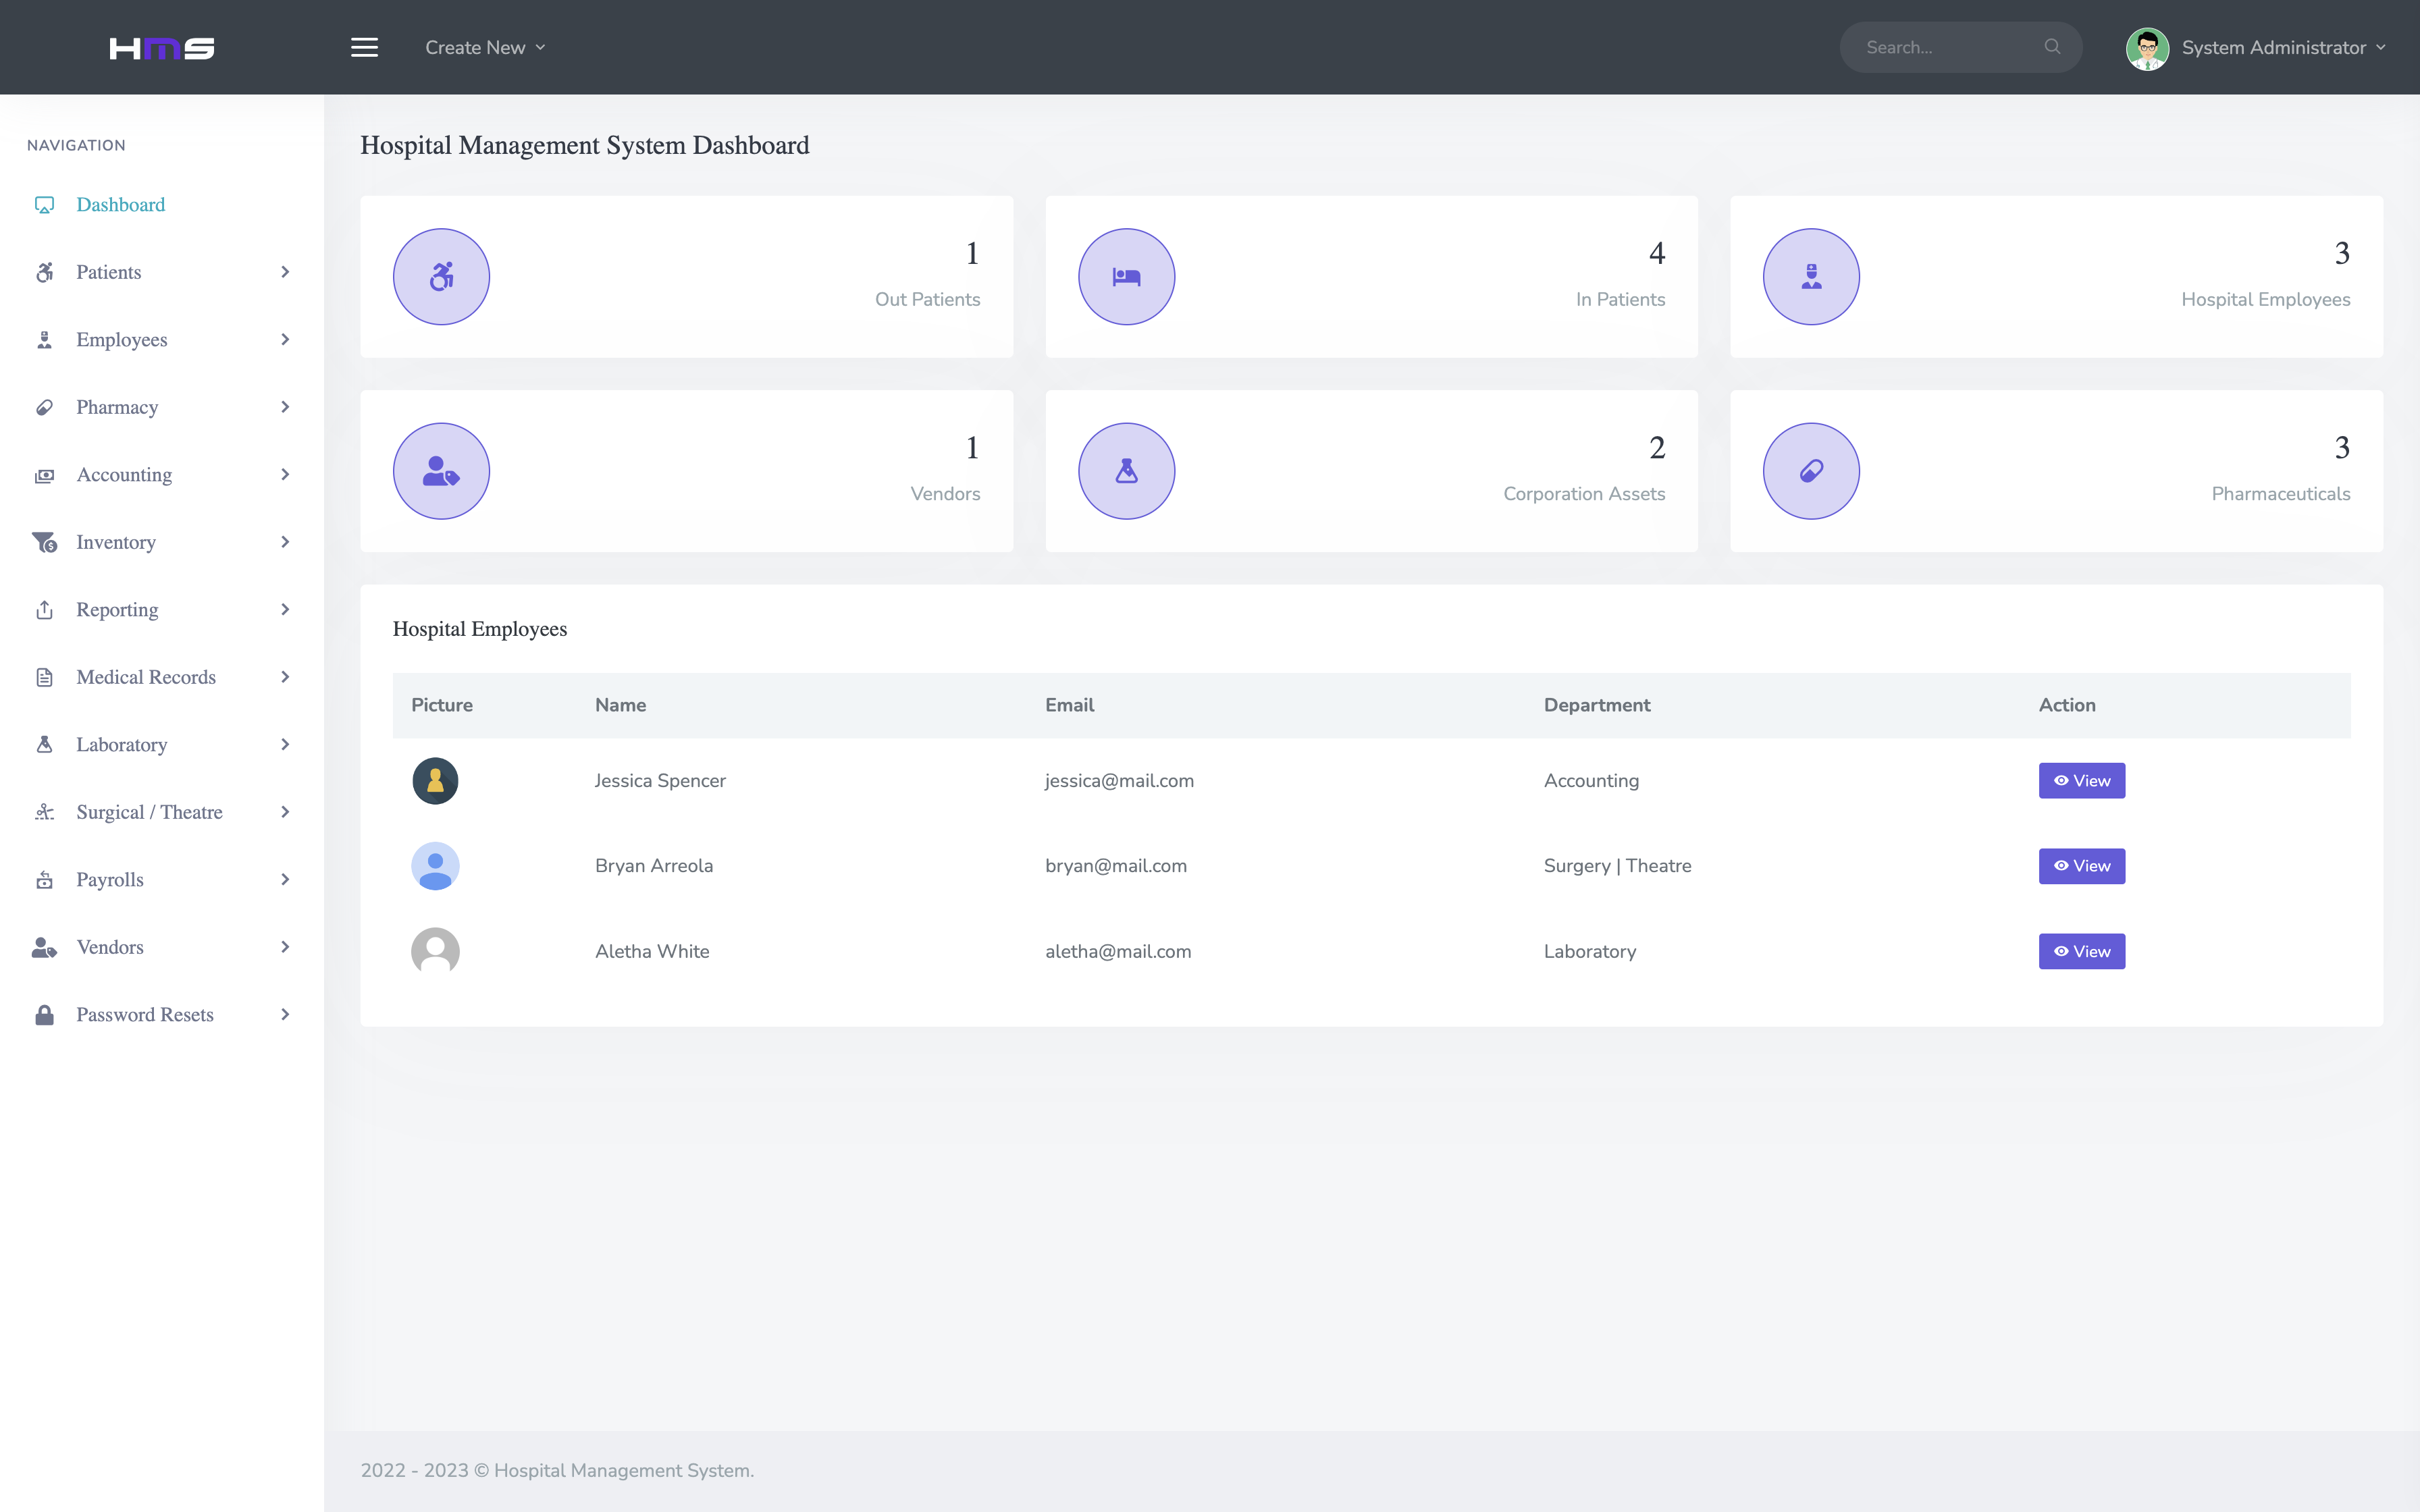Click the Hospital Employees card icon
The height and width of the screenshot is (1512, 2420).
(x=1811, y=277)
